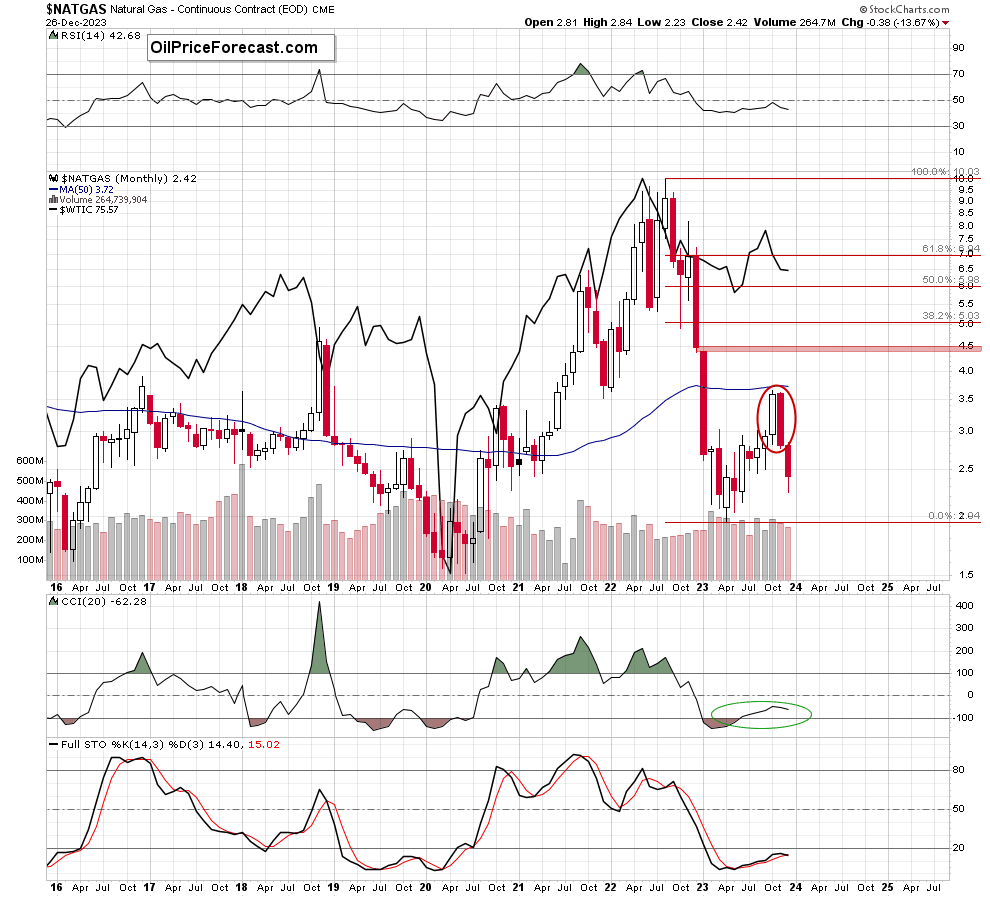
Task: Click the CCI(20) panel legend icon
Action: coord(52,600)
